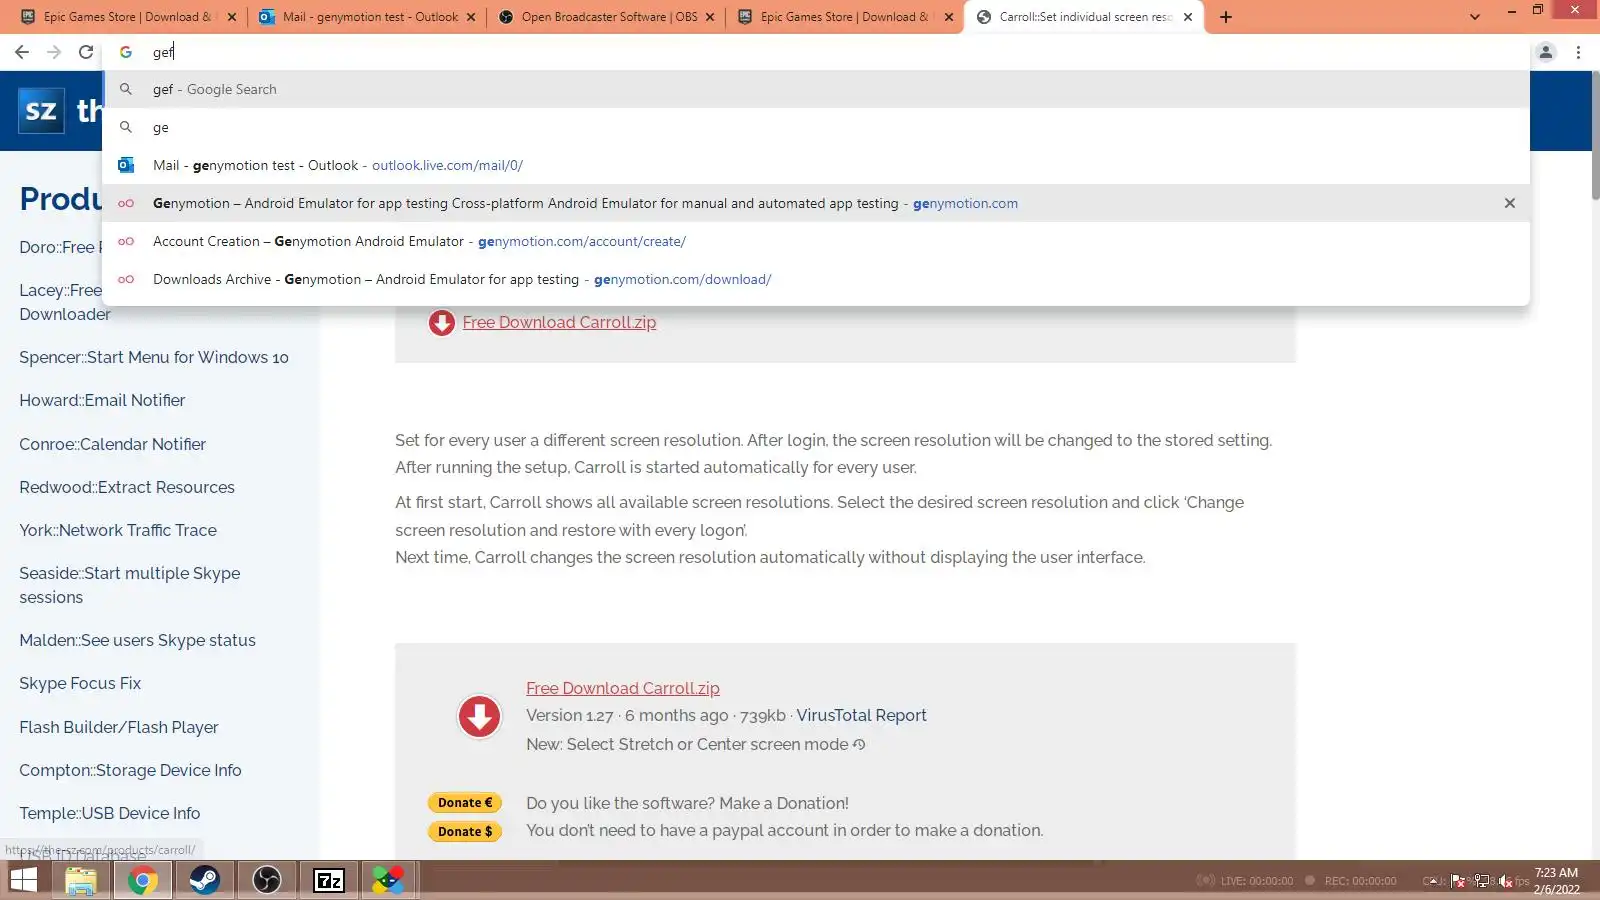The image size is (1600, 900).
Task: Open Spencer::Start Menu for Windows 10
Action: [x=154, y=357]
